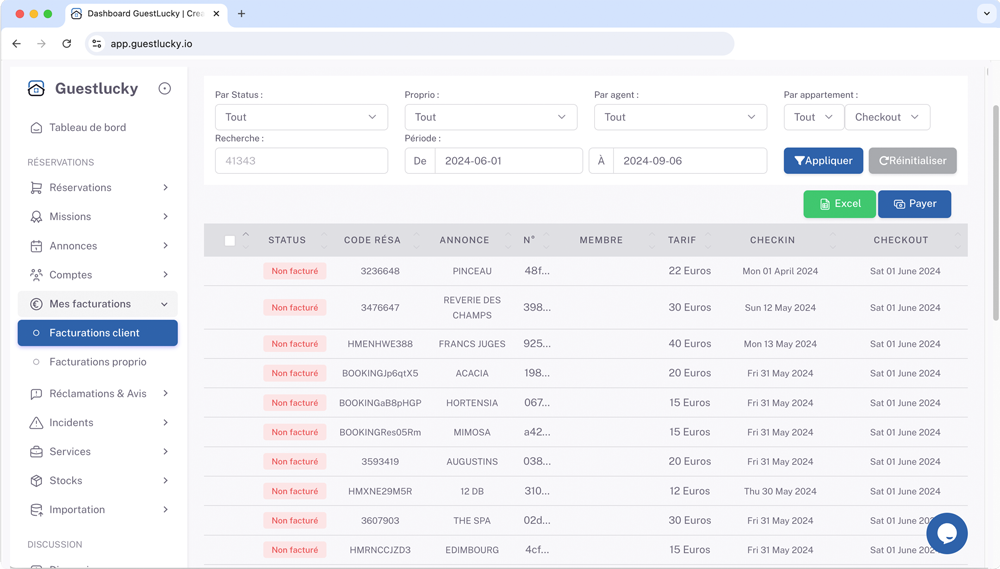The image size is (1000, 569).
Task: Click the browser forward arrow
Action: point(41,43)
